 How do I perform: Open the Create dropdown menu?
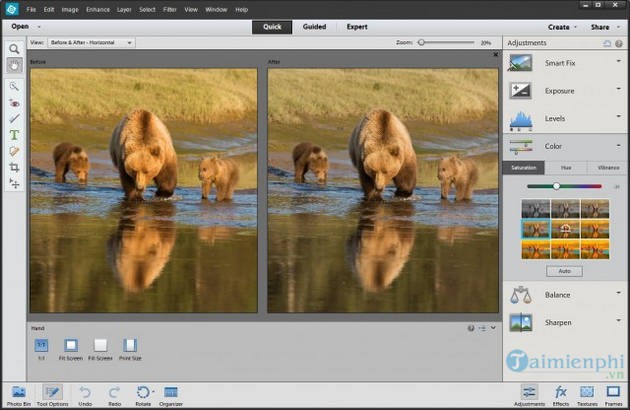click(562, 27)
